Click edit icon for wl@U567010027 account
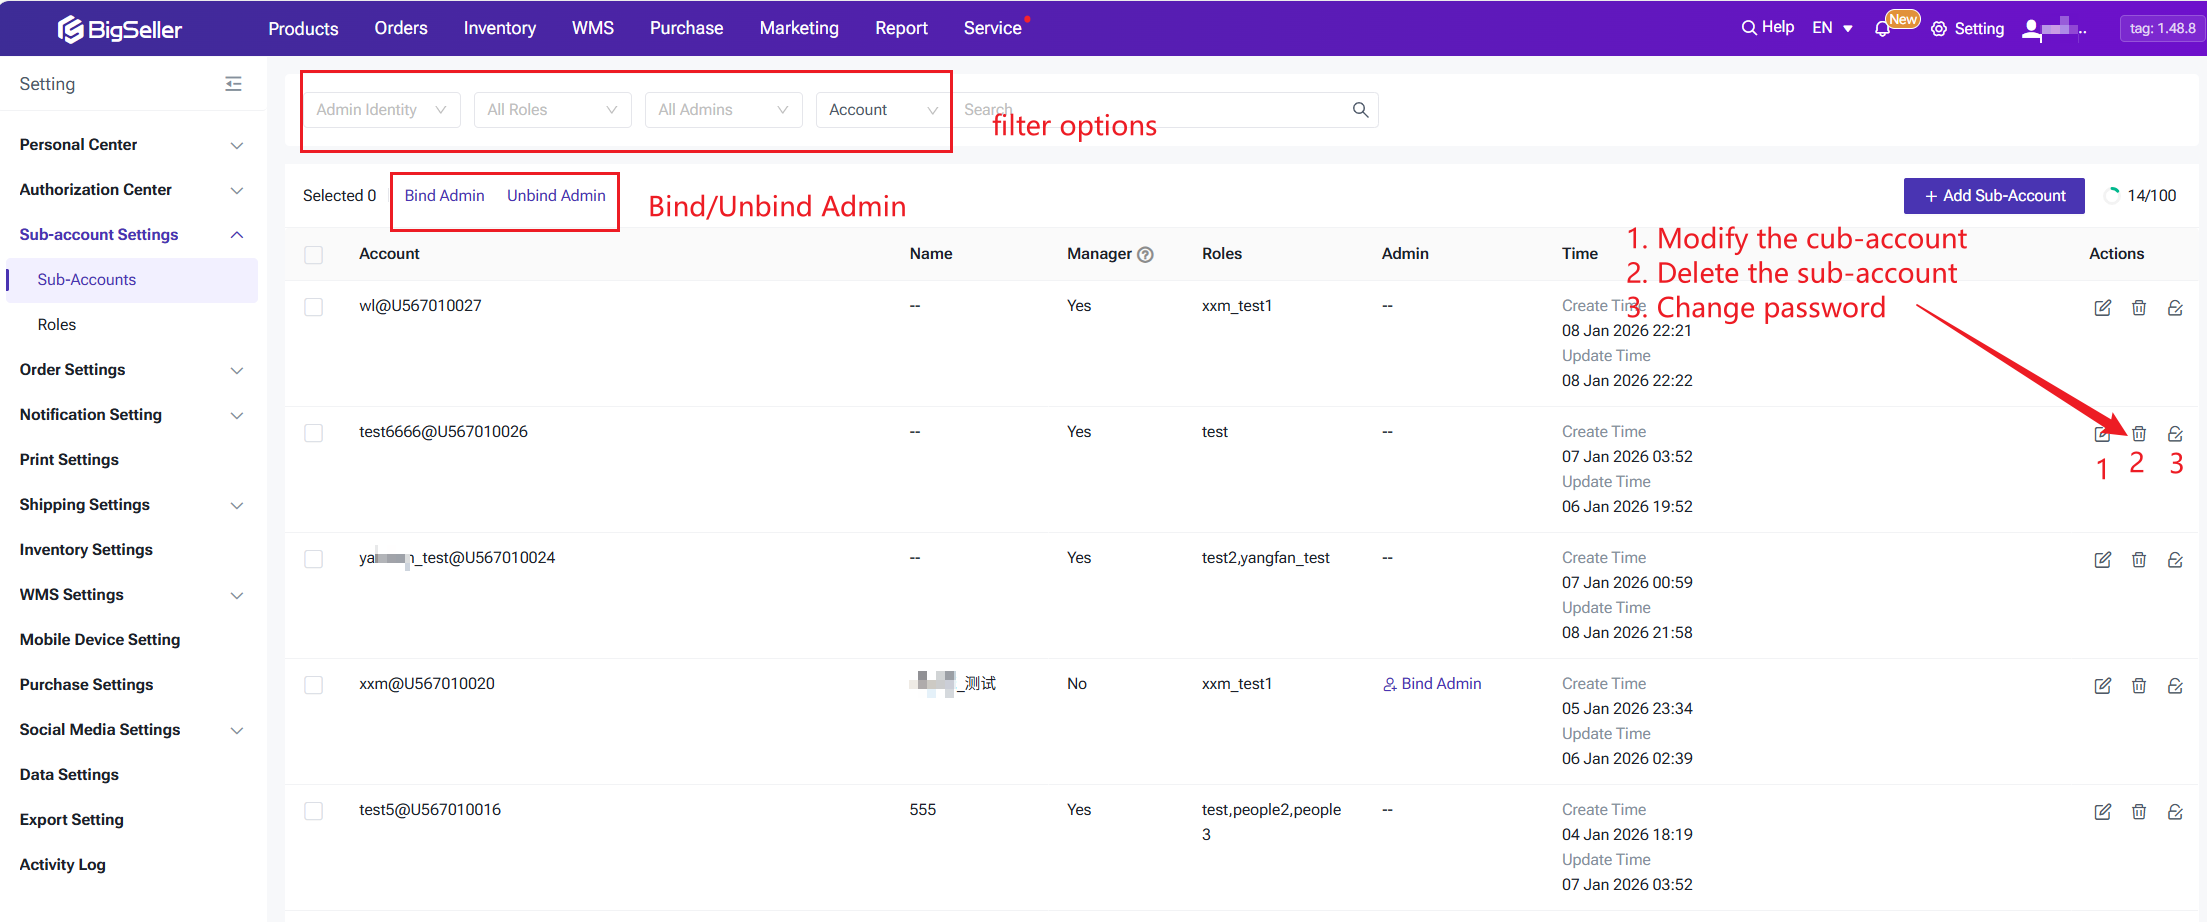Screen dimensions: 2207x922 click(x=2102, y=308)
